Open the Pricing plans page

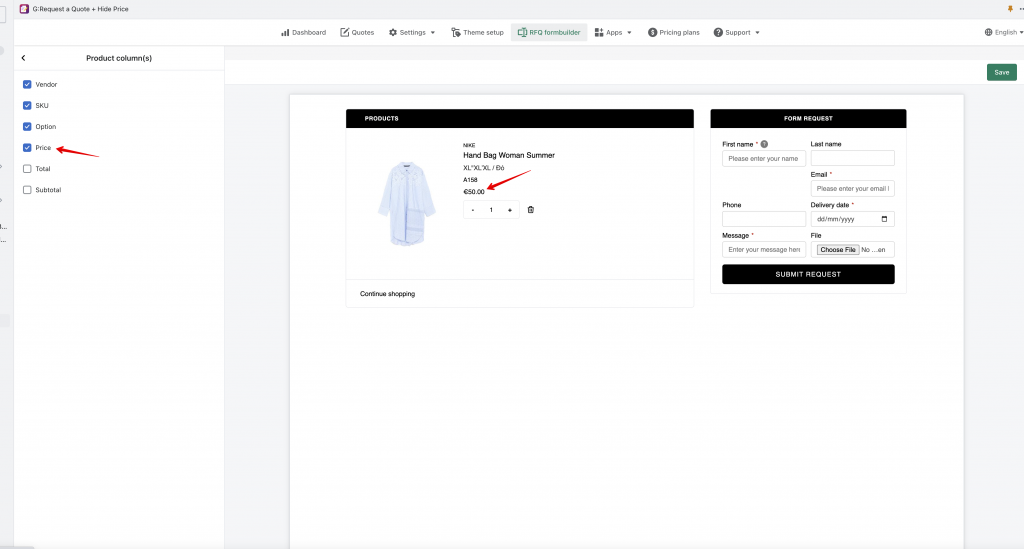click(x=673, y=33)
